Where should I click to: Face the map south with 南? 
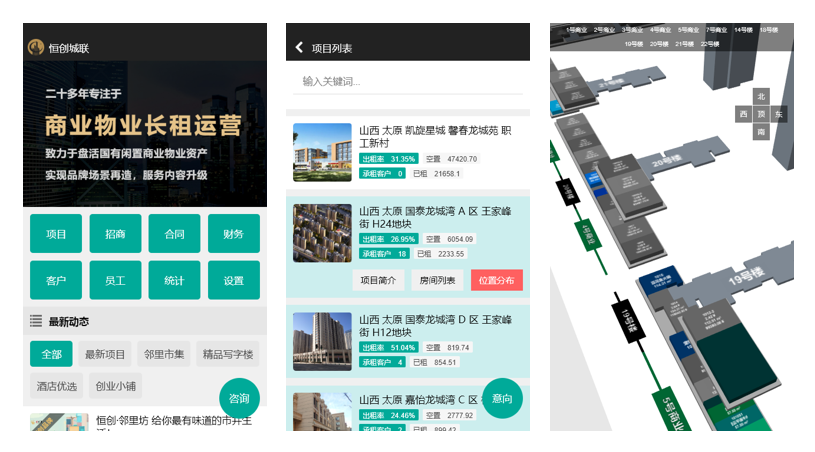[761, 132]
